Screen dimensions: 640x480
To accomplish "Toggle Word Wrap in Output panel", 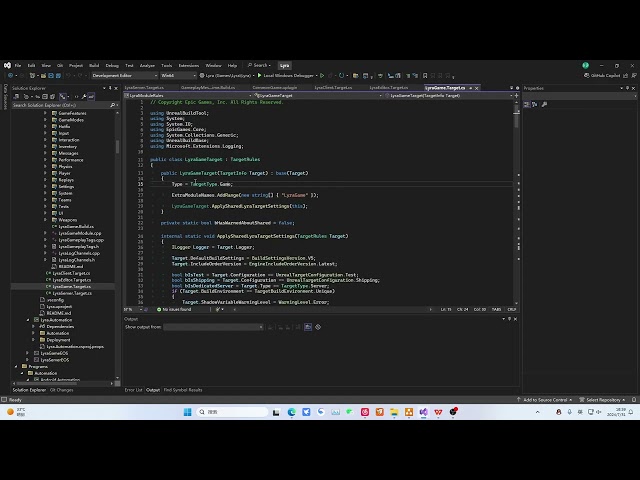I will (308, 327).
